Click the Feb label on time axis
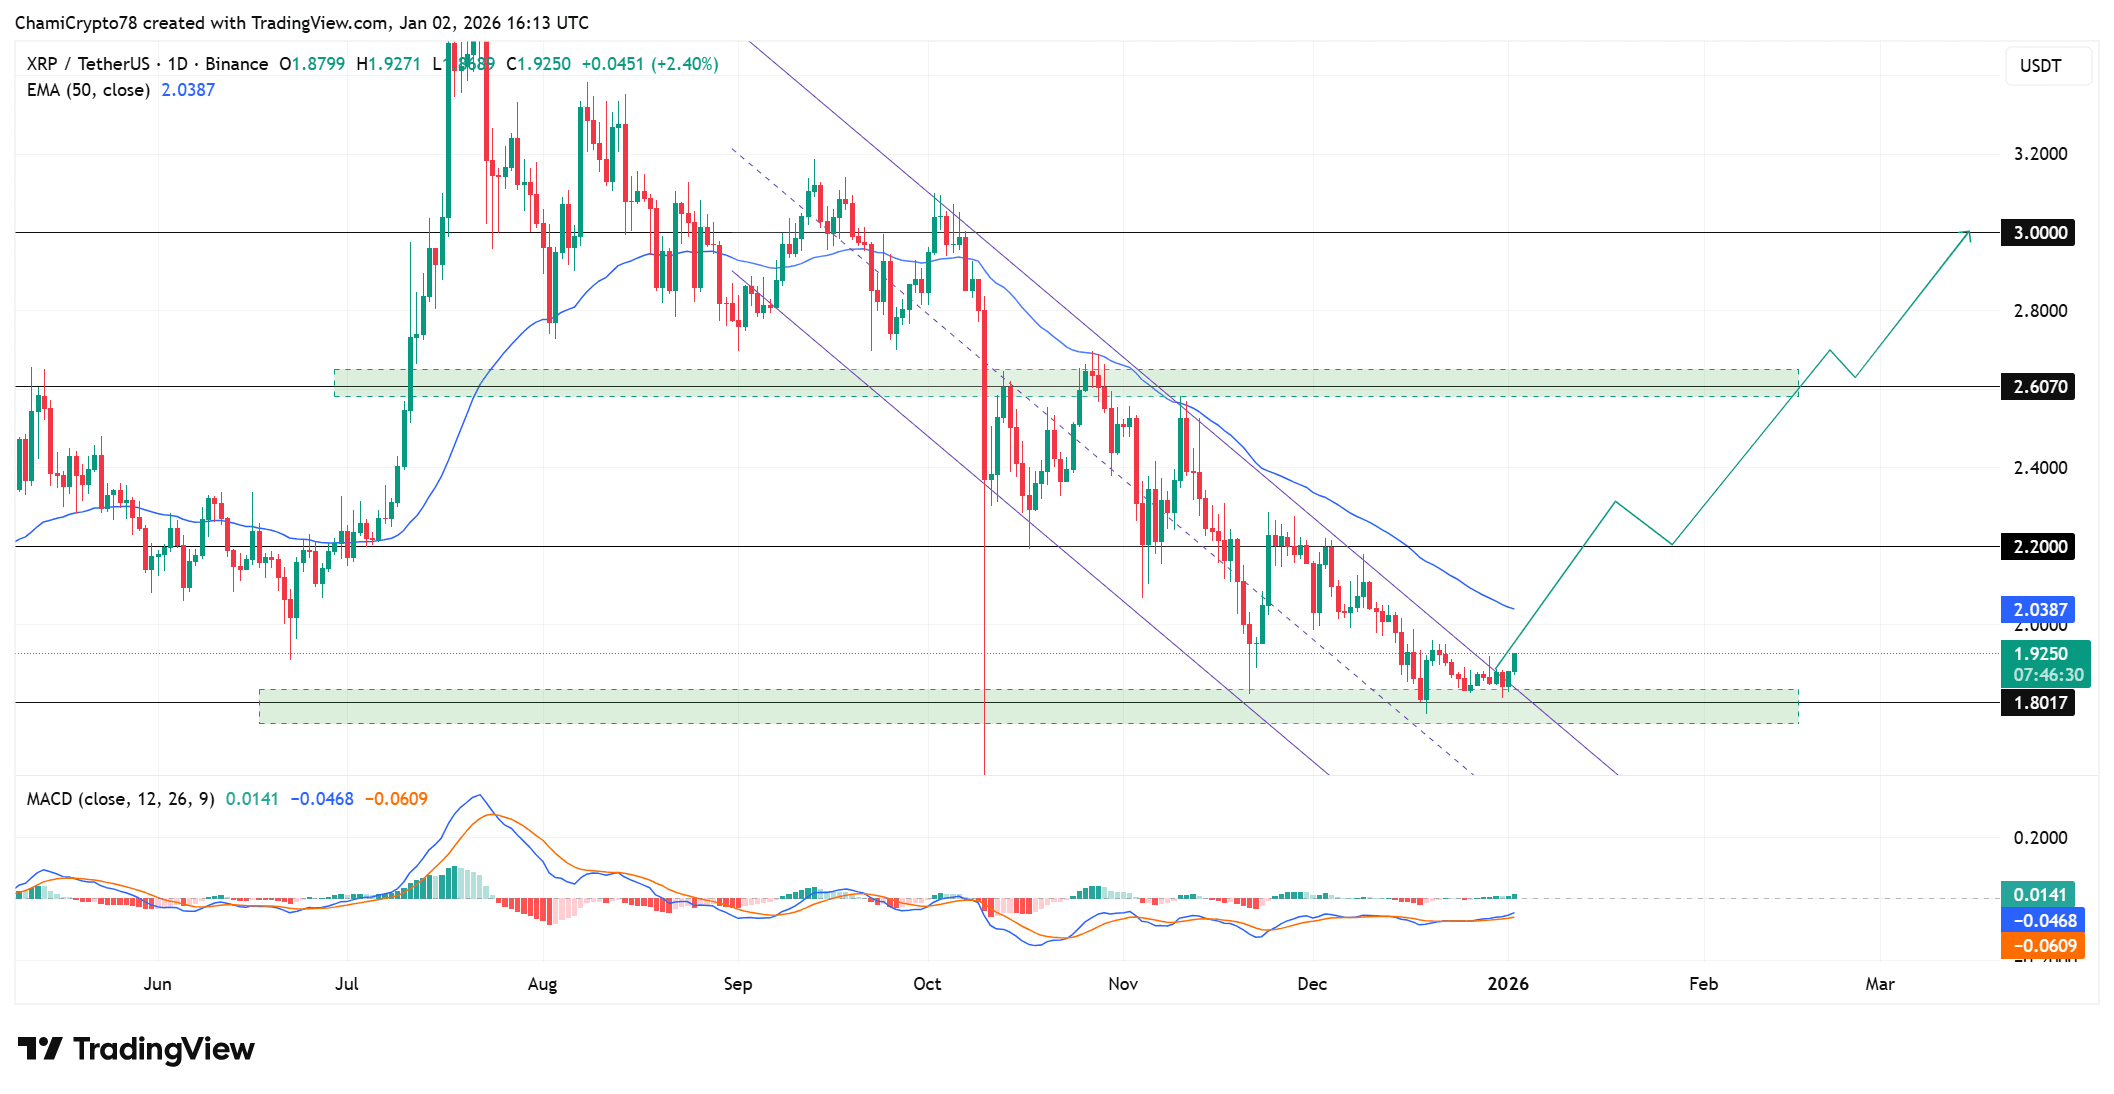Image resolution: width=2114 pixels, height=1094 pixels. coord(1703,984)
